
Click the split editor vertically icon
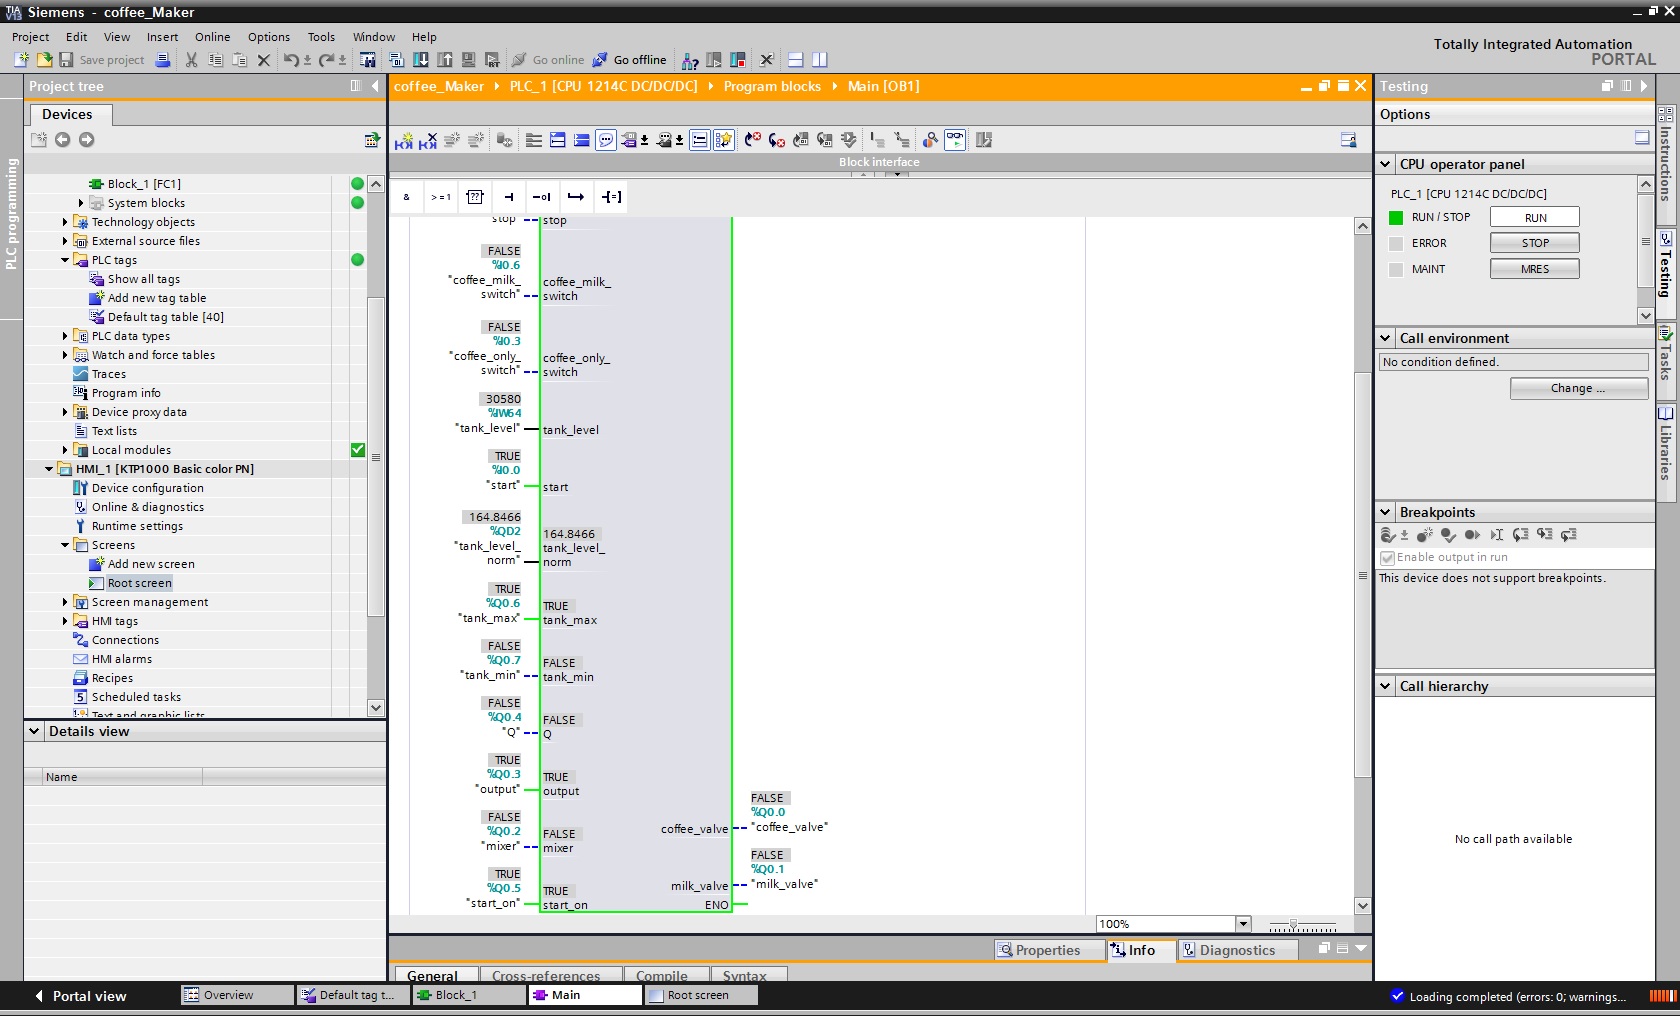click(x=820, y=60)
